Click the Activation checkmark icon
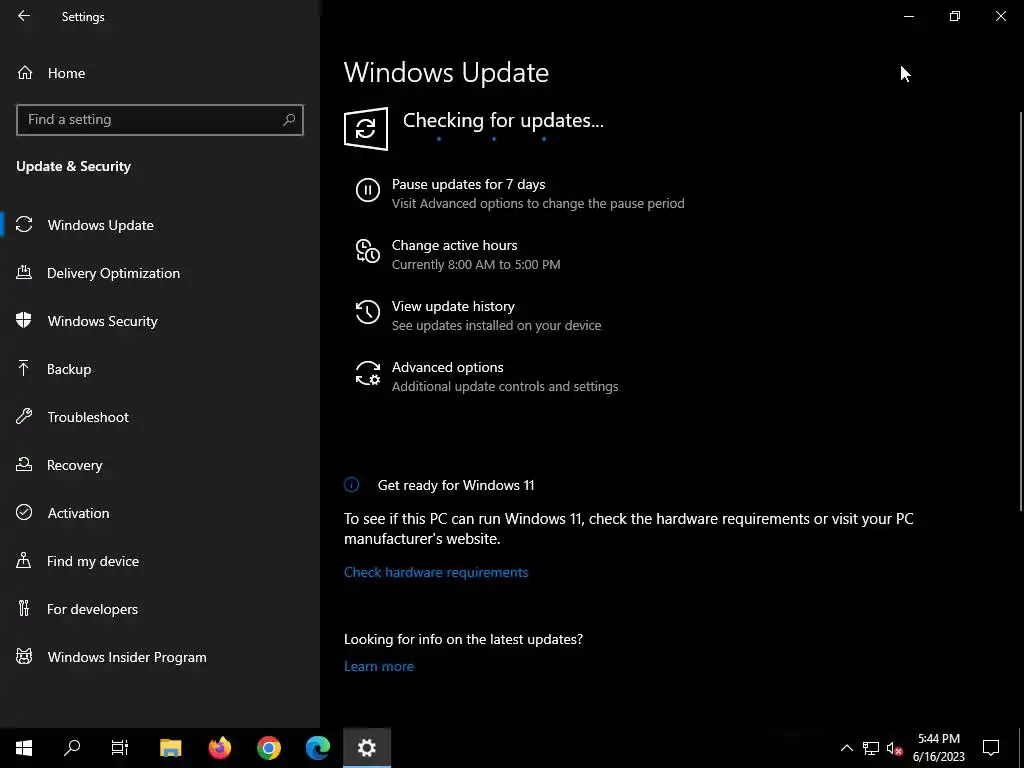Screen dimensions: 1024x768 pyautogui.click(x=24, y=512)
